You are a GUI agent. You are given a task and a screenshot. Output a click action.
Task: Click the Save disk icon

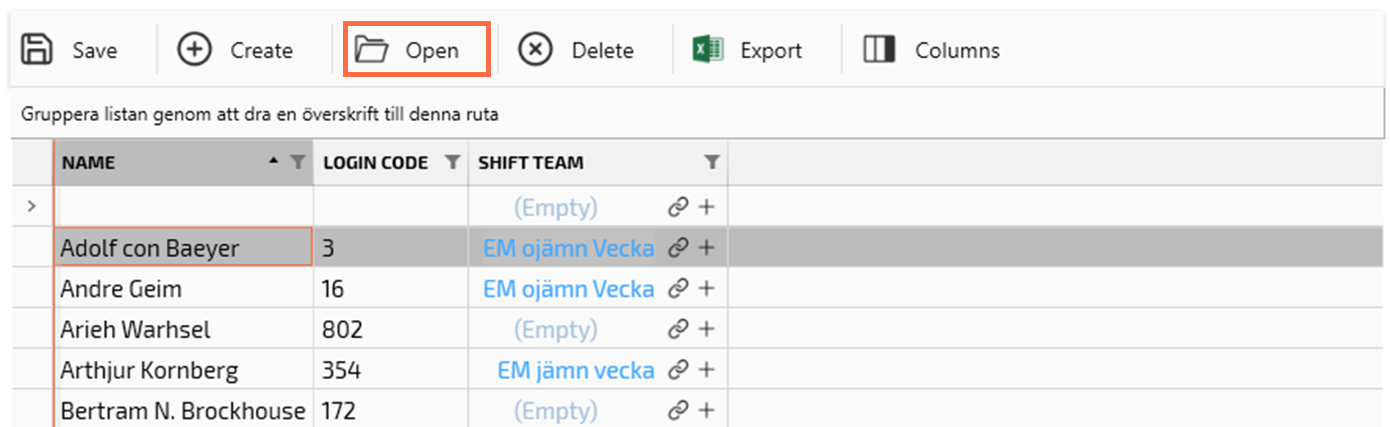pos(37,49)
